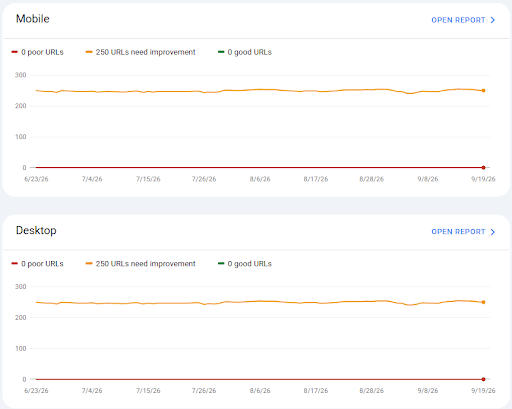Click the 9/19/26 date label on the Mobile chart
Viewport: 512px width, 409px height.
483,179
